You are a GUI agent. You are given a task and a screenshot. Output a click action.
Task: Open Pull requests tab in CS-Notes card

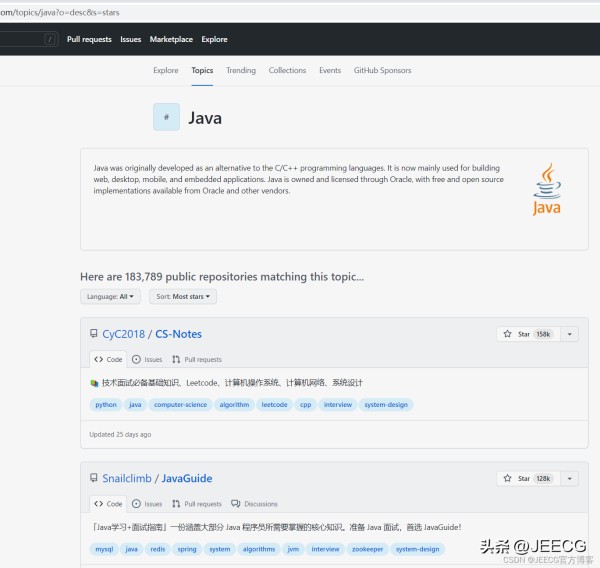click(x=197, y=359)
